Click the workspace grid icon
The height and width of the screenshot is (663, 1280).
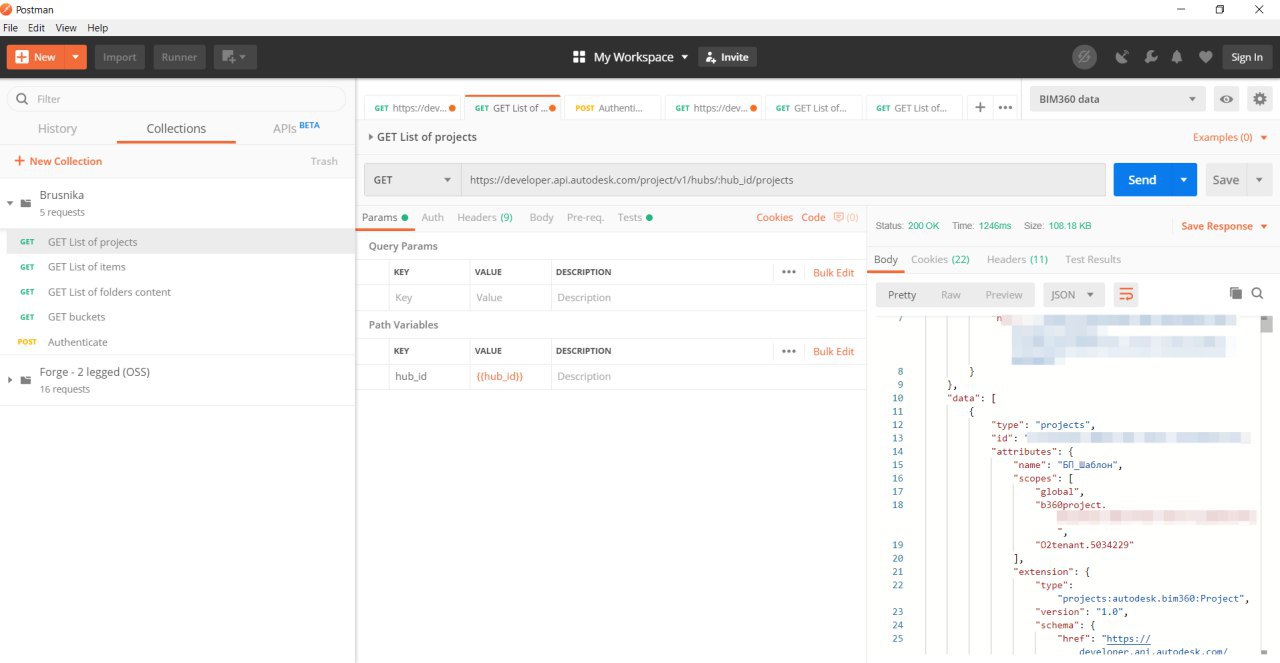coord(579,57)
